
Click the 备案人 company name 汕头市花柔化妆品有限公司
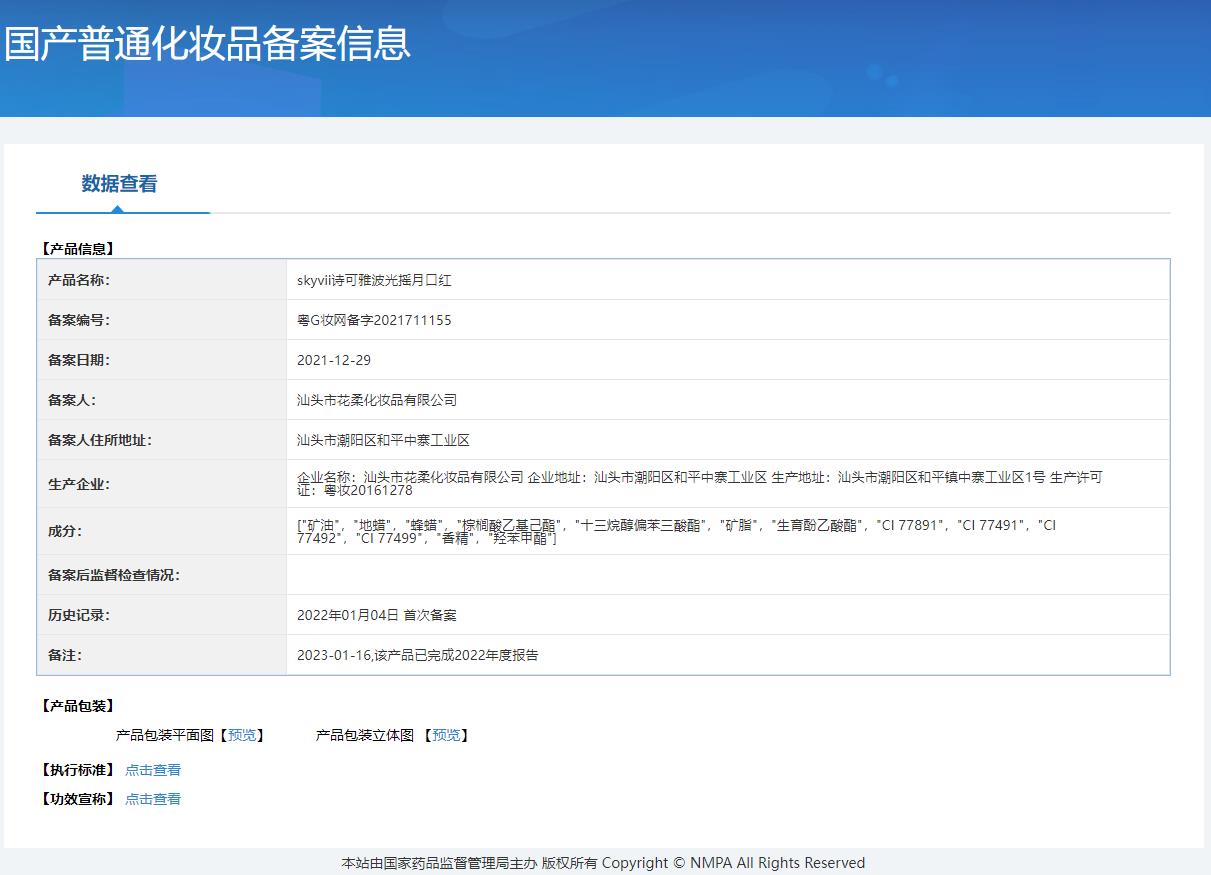point(377,400)
